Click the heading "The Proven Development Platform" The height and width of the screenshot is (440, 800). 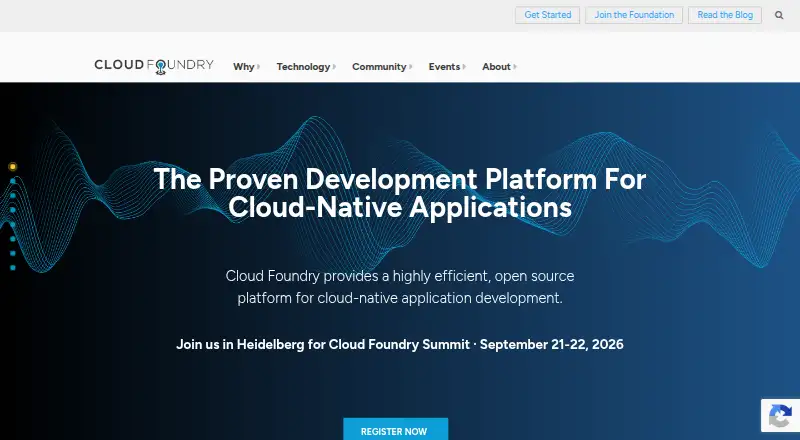[x=400, y=193]
